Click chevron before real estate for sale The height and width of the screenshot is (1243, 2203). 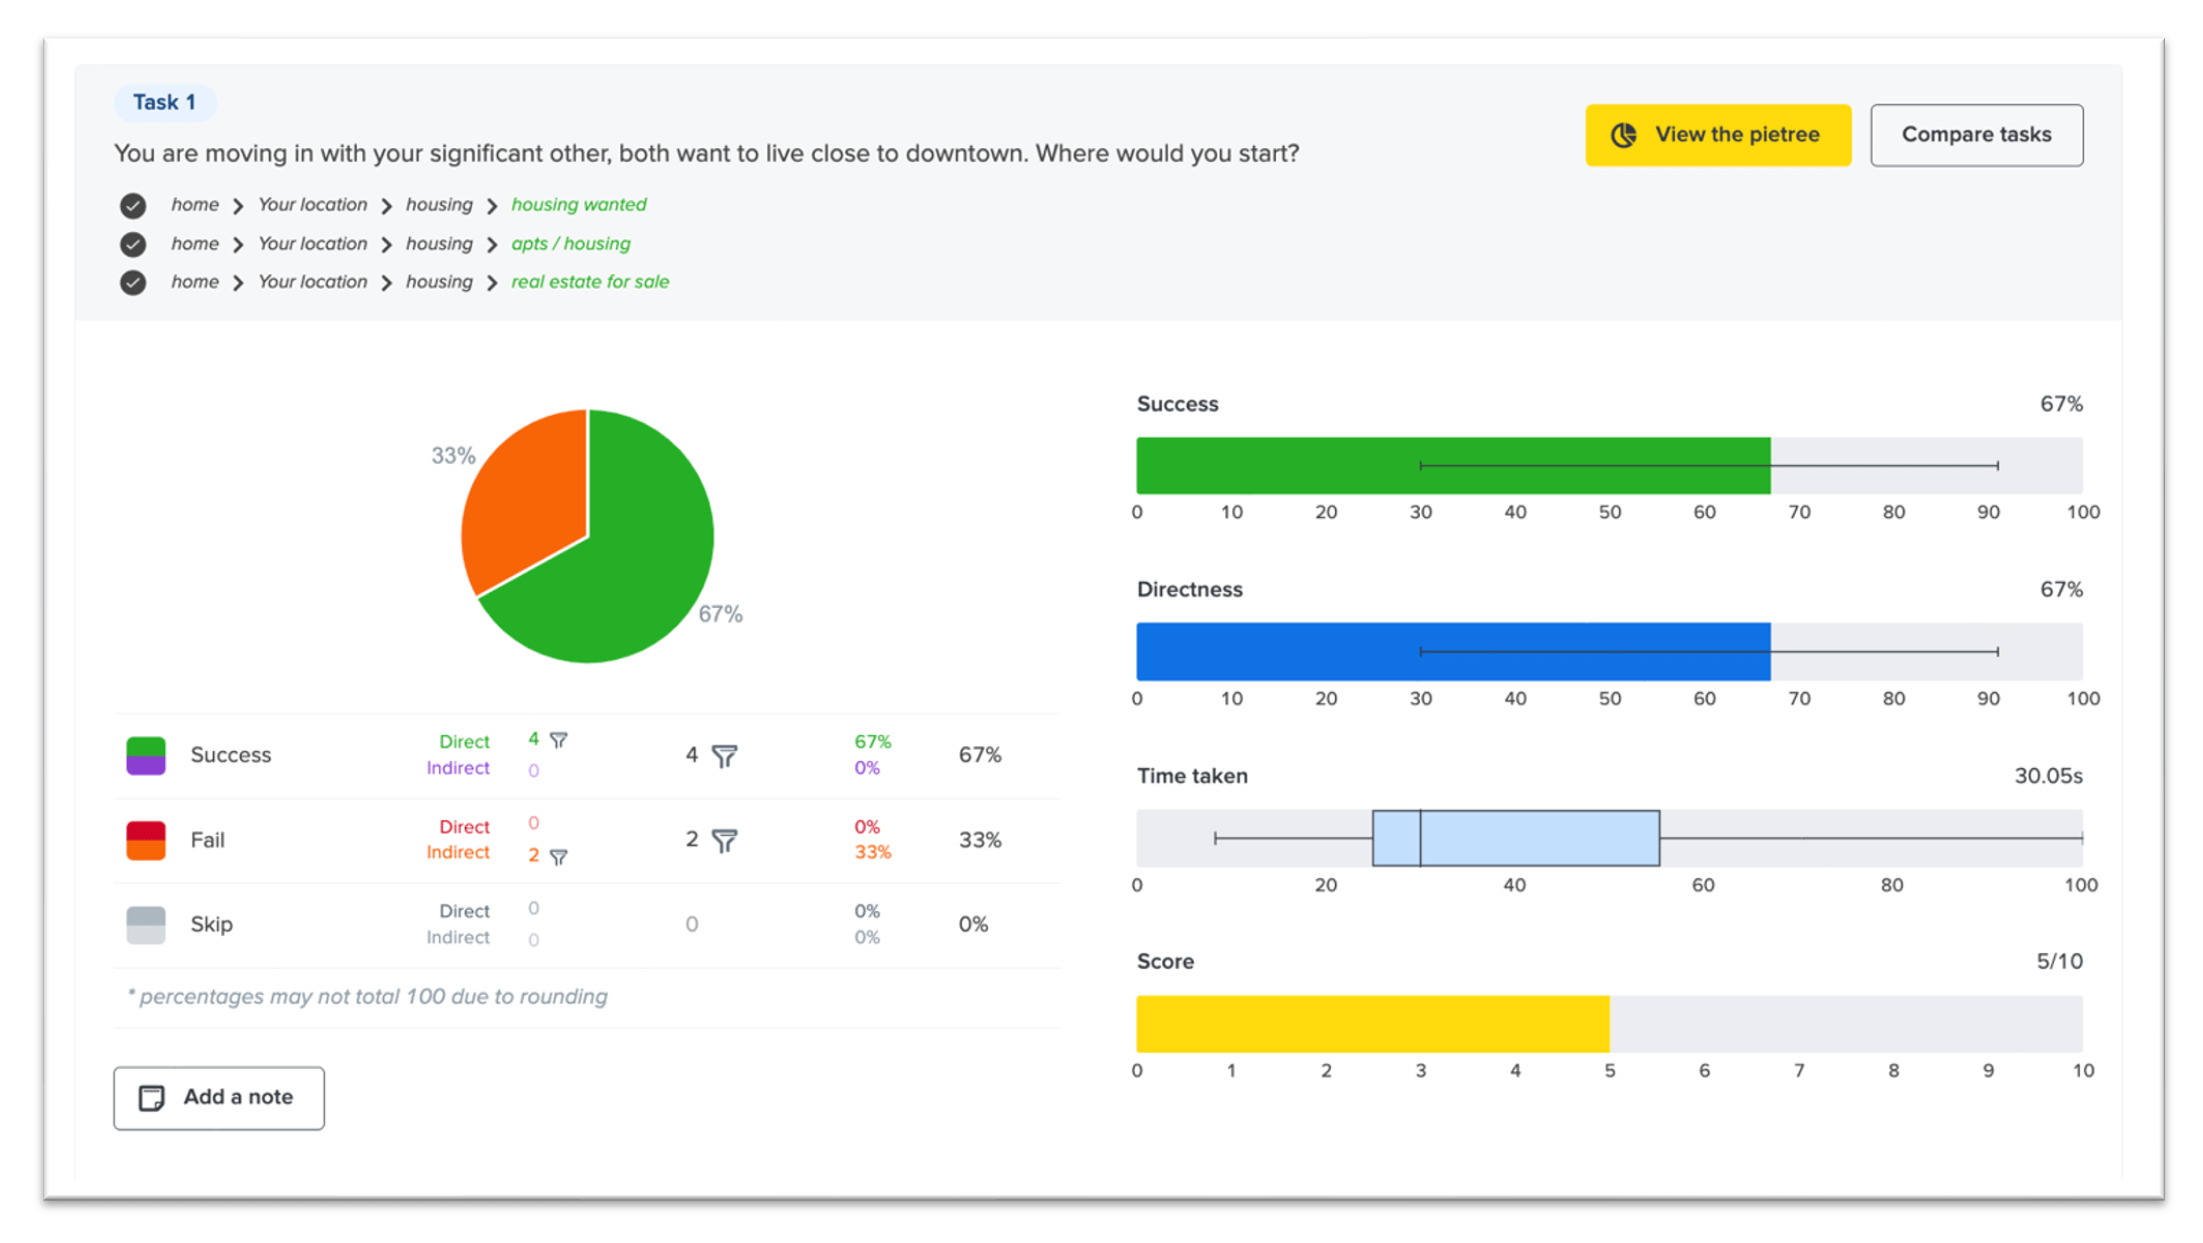point(492,283)
